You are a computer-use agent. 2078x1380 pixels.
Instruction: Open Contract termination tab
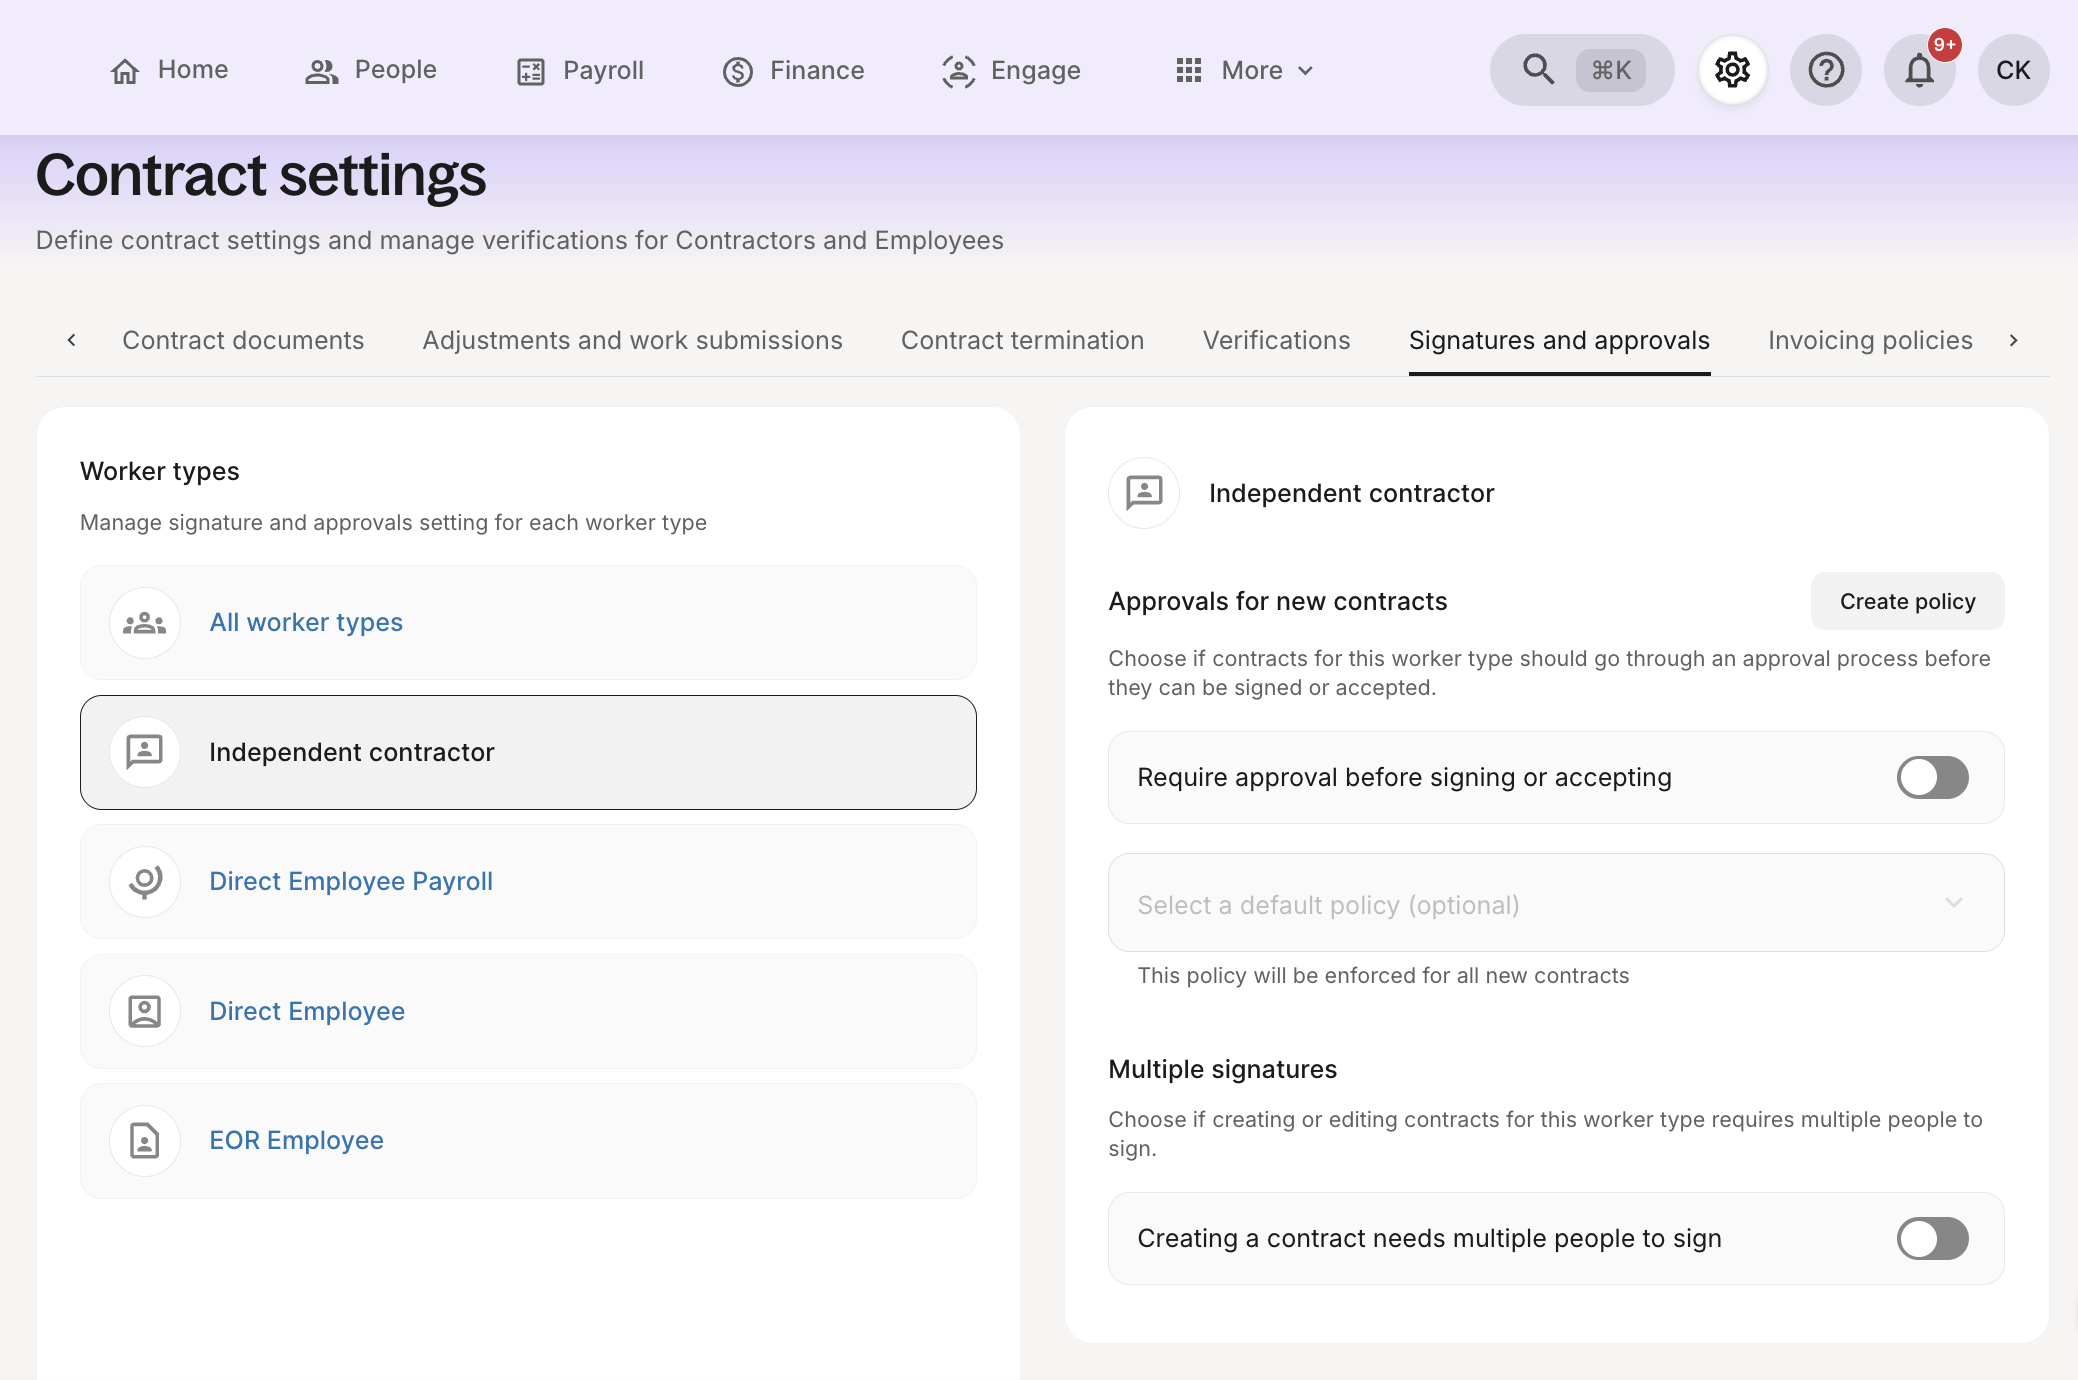coord(1022,340)
